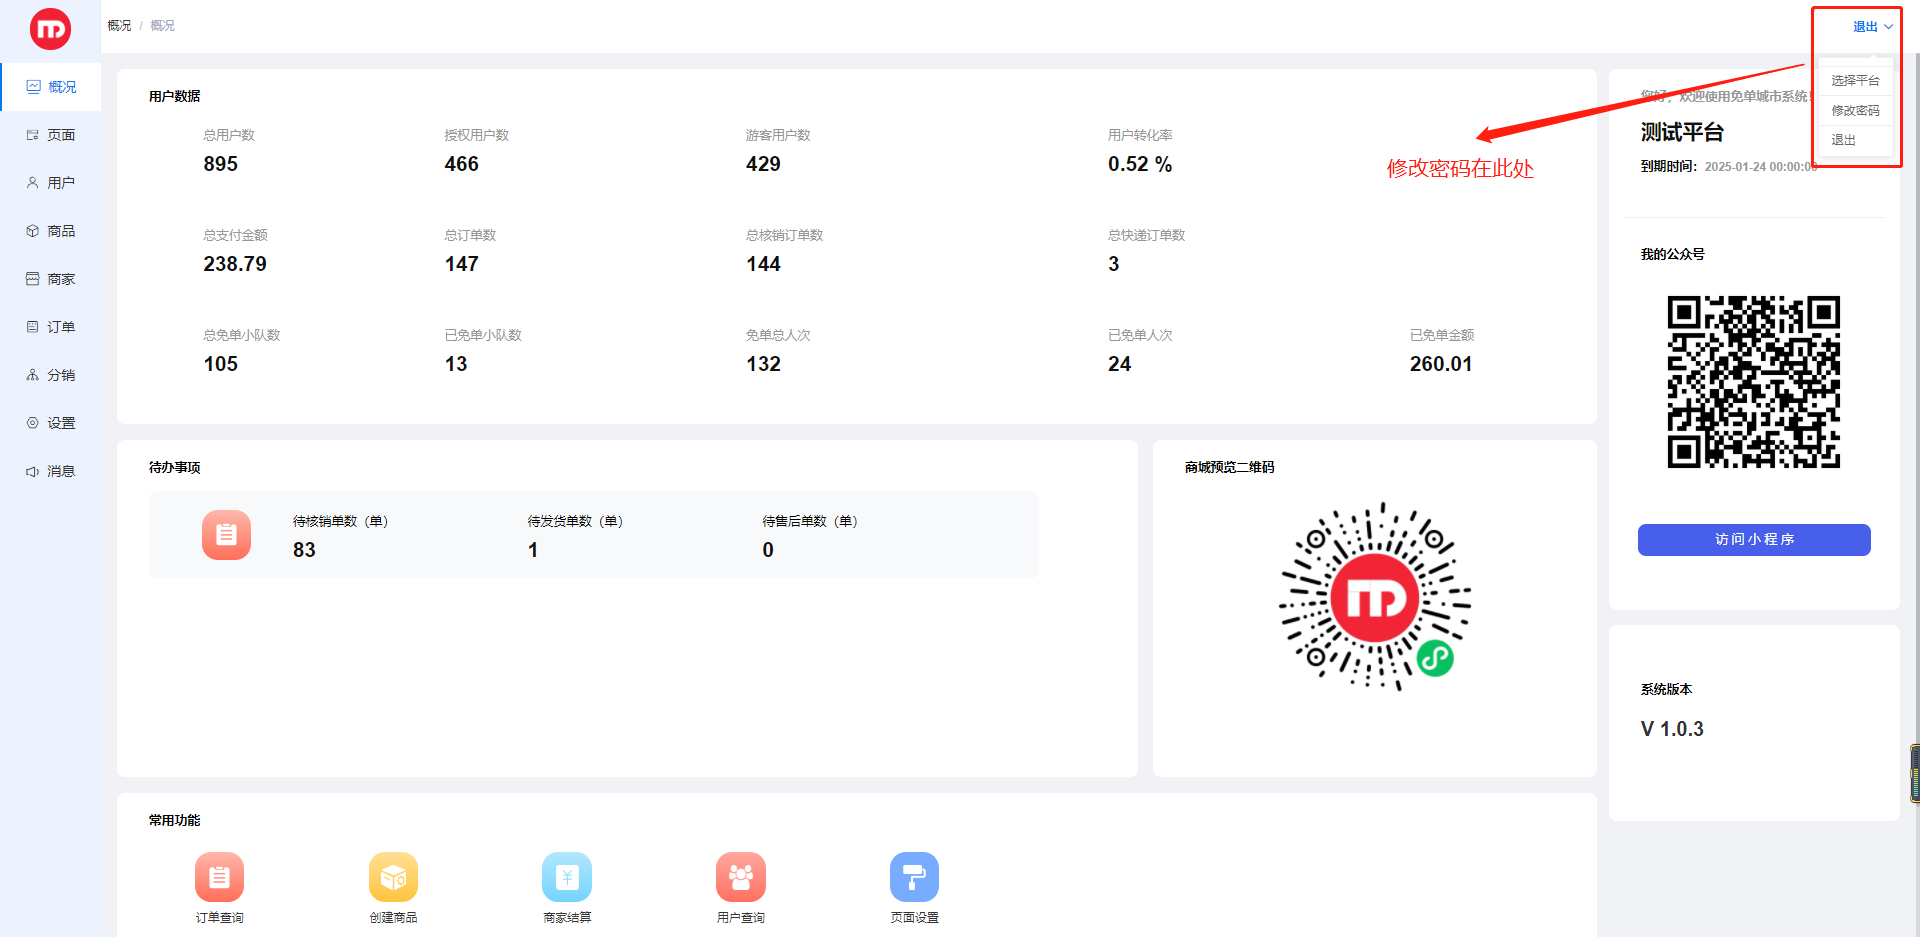Open the 页面设置 paint roller icon
This screenshot has width=1920, height=937.
coord(914,877)
